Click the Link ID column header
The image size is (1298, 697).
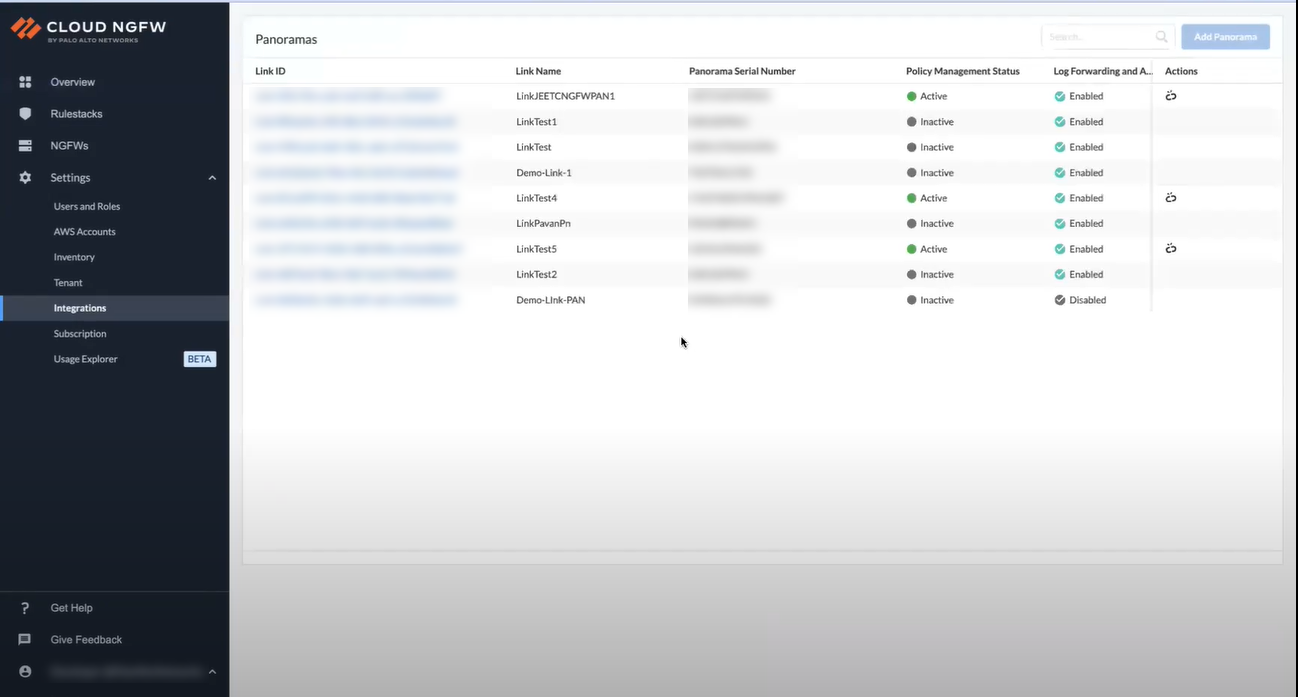pos(270,71)
